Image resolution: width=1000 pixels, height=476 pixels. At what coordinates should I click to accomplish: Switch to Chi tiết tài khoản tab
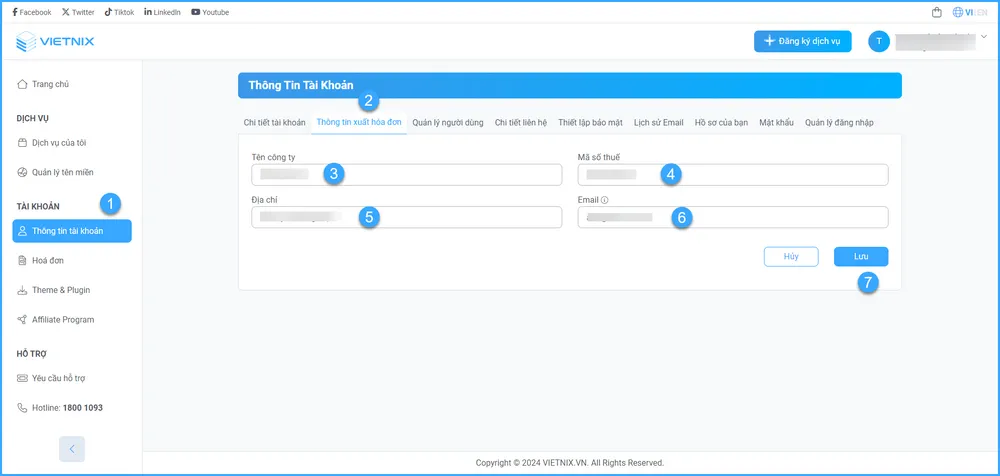(x=274, y=122)
